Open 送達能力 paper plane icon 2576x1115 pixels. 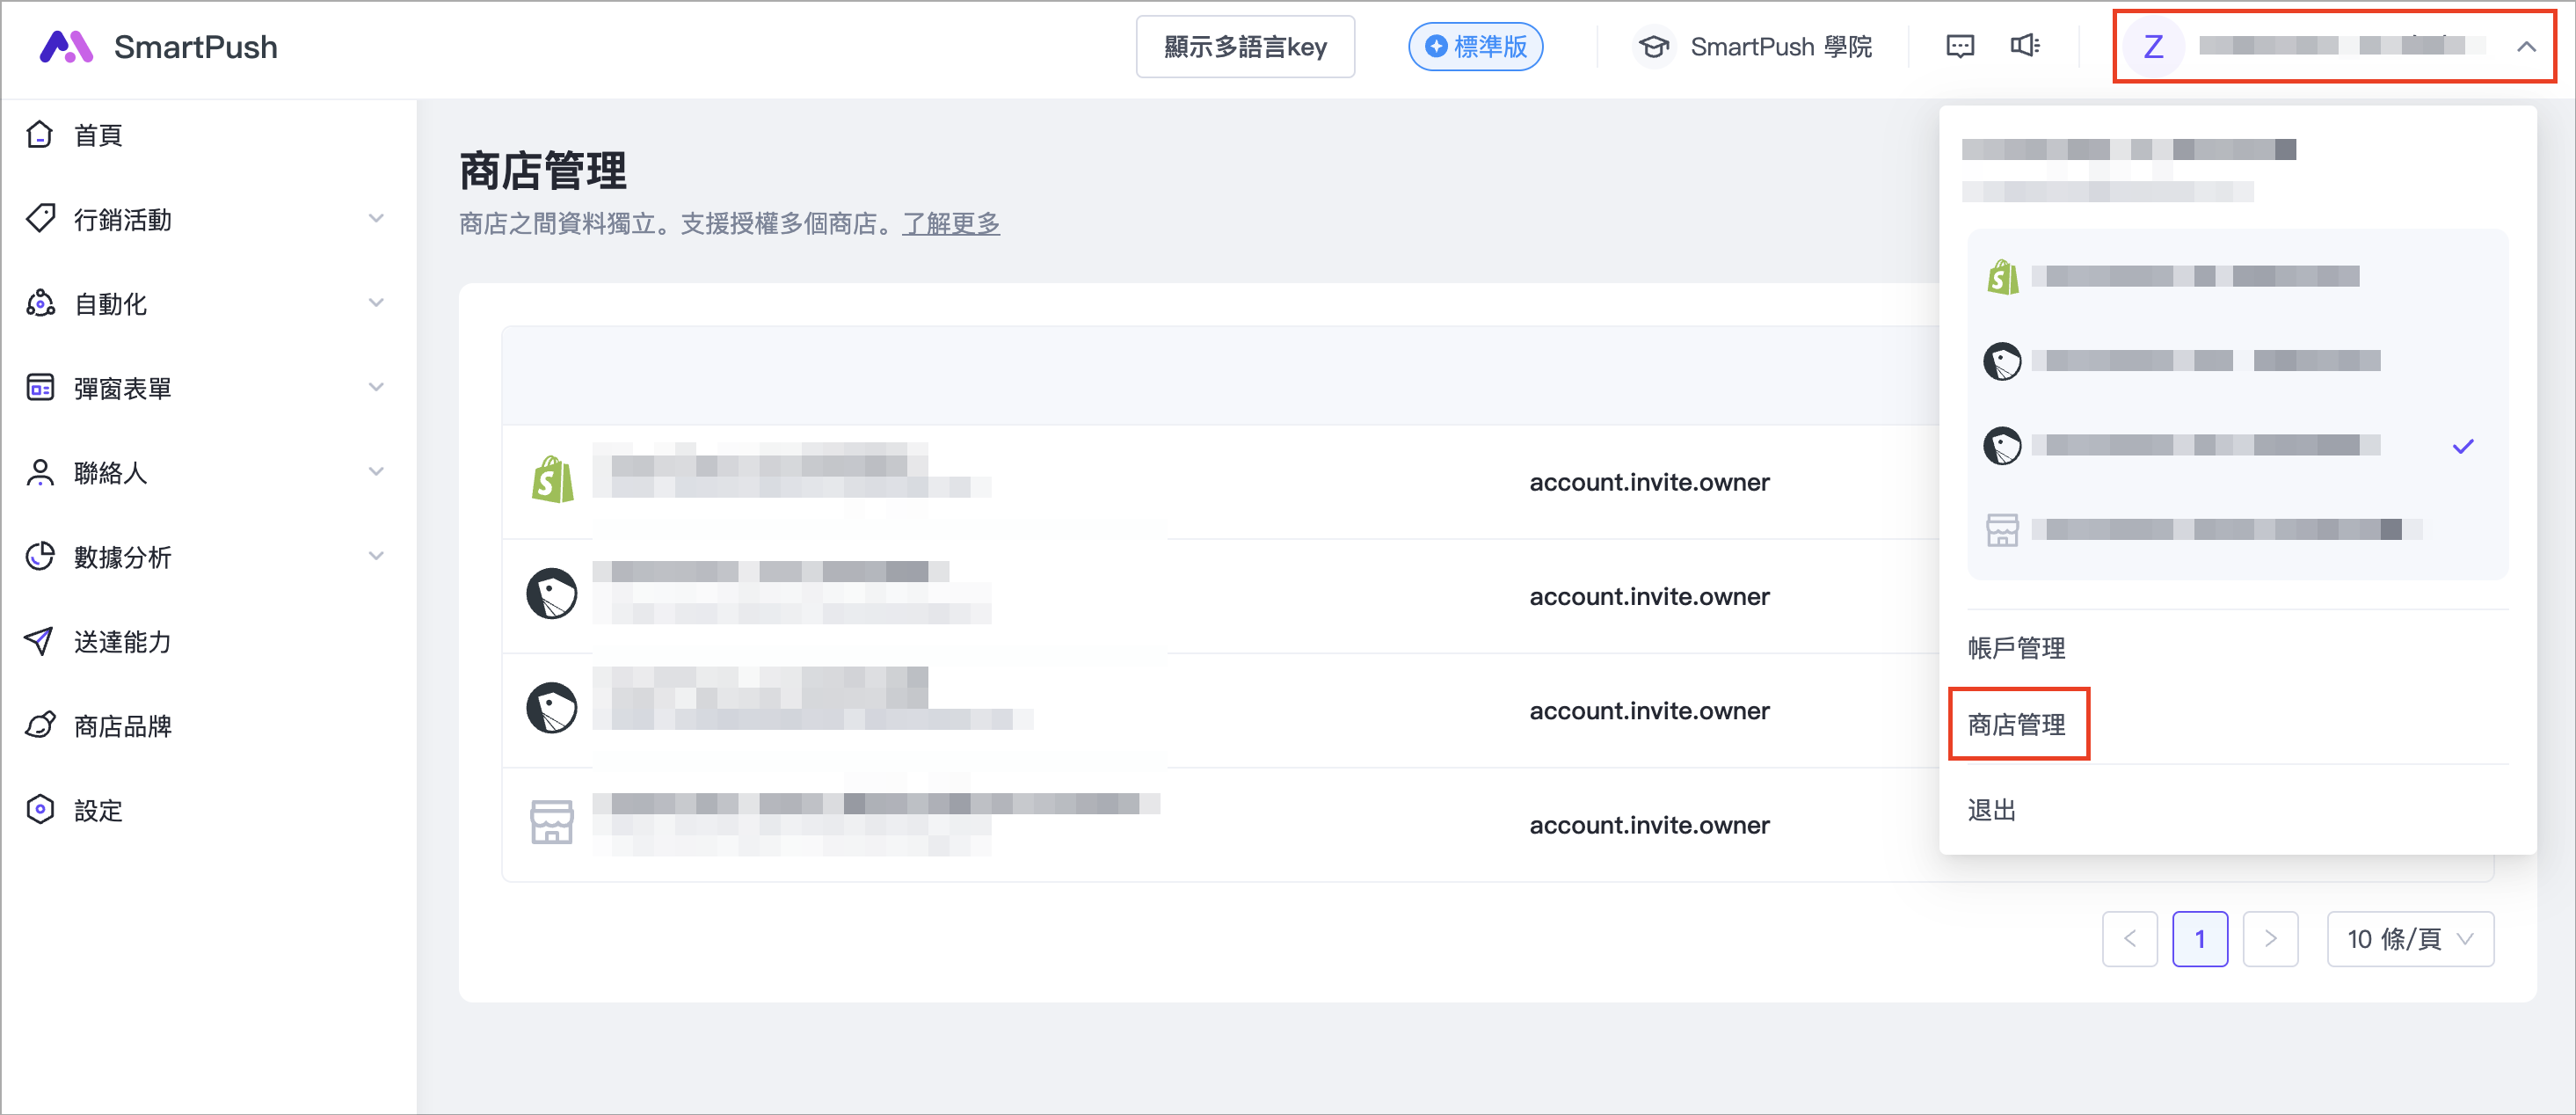[40, 641]
